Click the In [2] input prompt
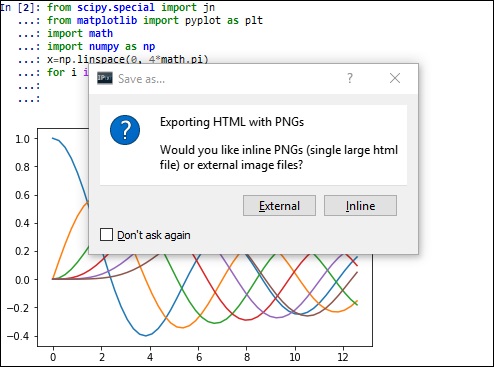 coord(20,7)
